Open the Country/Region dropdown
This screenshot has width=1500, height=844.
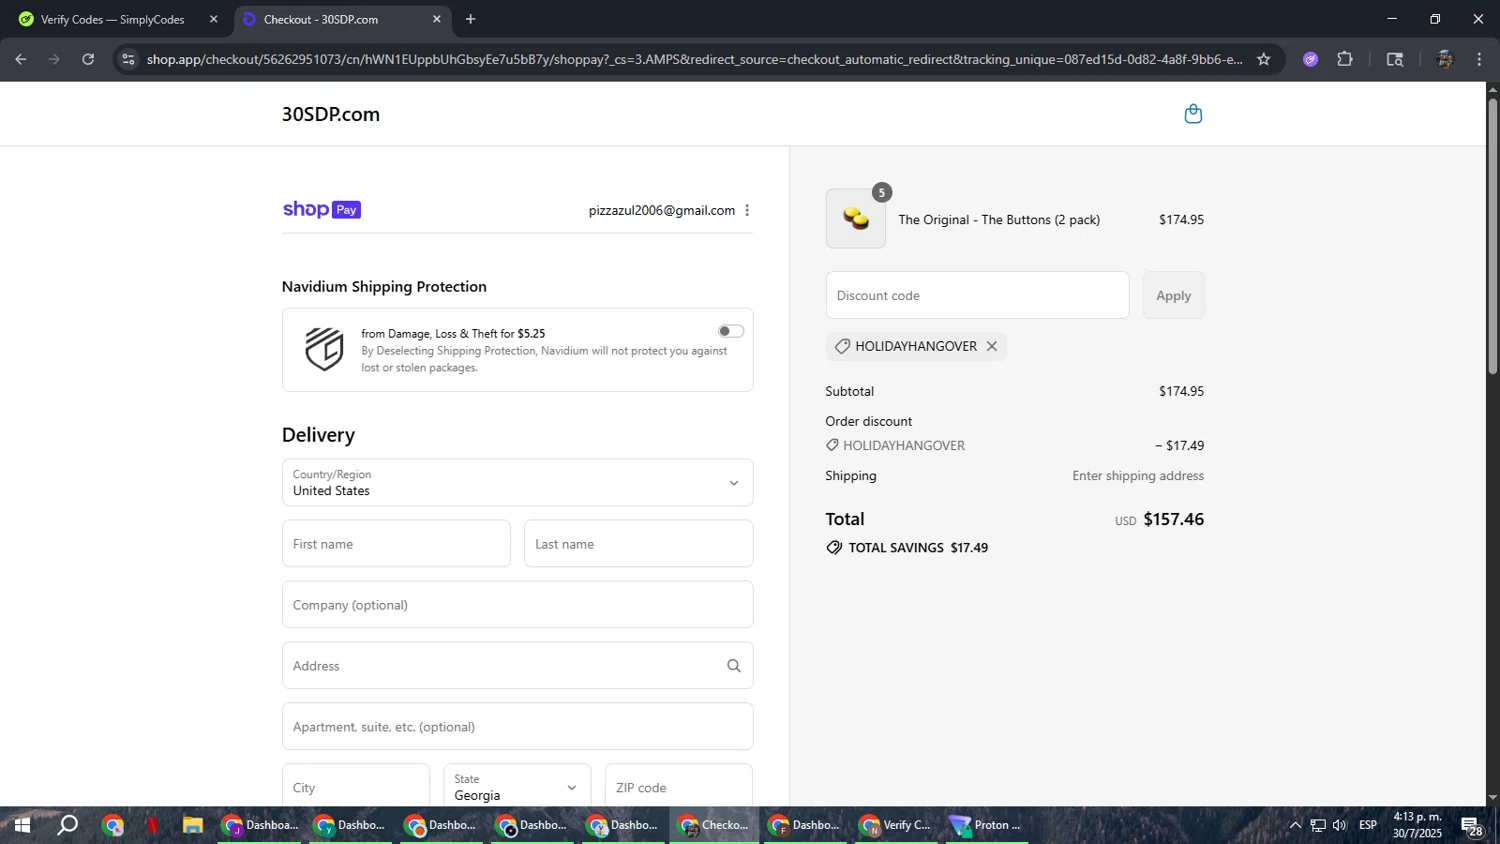[x=517, y=483]
